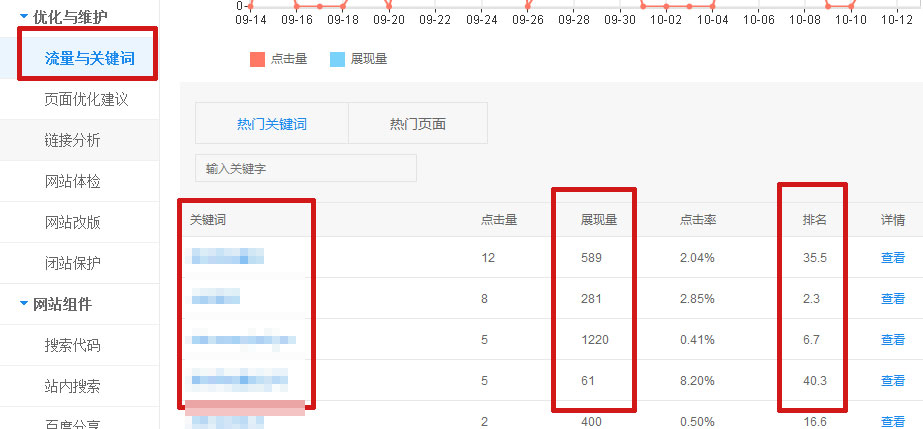The width and height of the screenshot is (923, 429).
Task: Toggle the 点击量 red legend swatch
Action: click(x=257, y=59)
